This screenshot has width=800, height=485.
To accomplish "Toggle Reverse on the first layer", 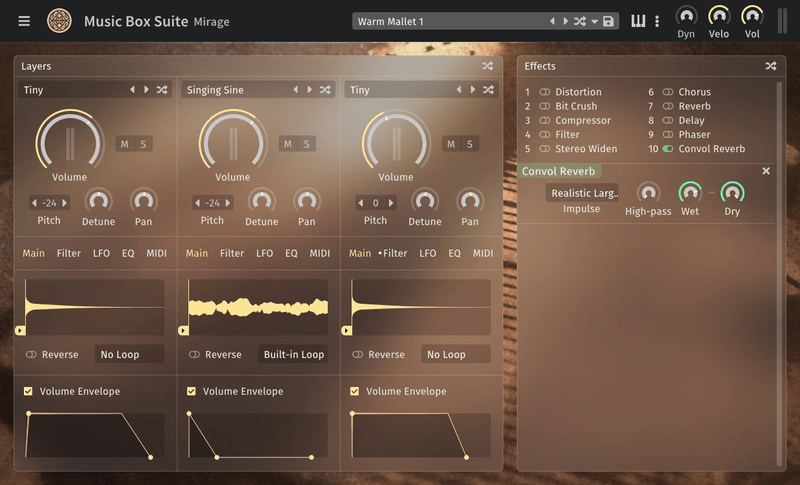I will pos(31,354).
